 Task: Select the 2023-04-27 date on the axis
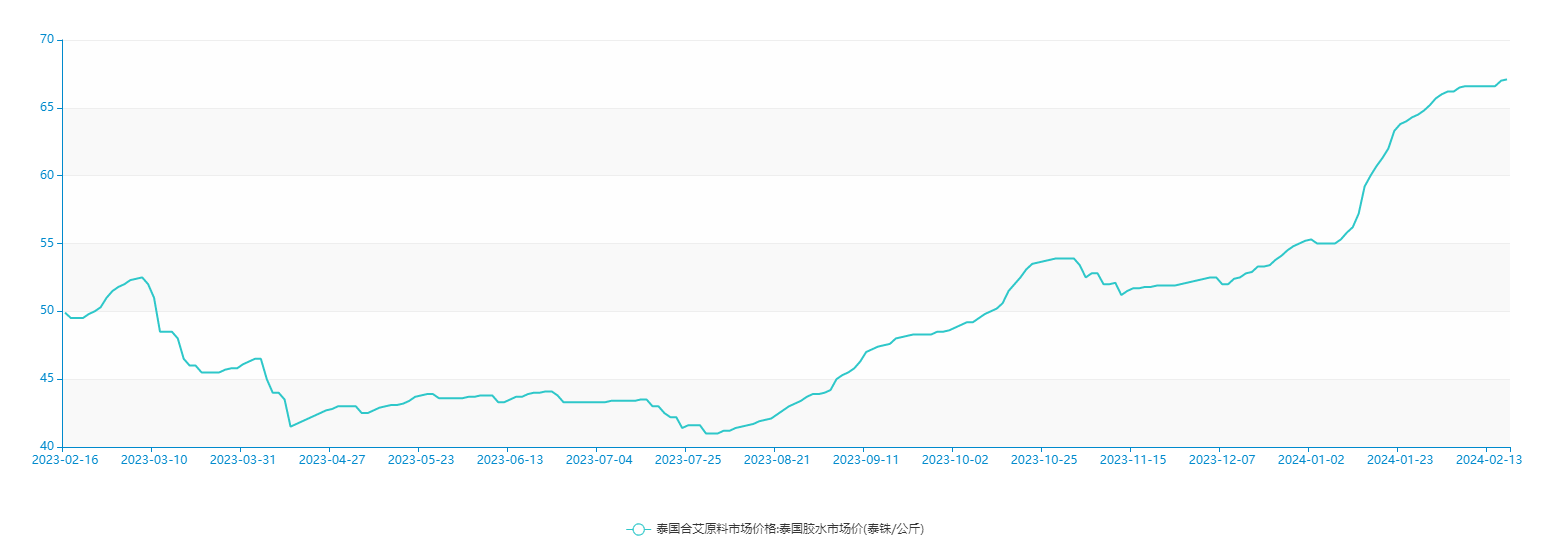332,460
